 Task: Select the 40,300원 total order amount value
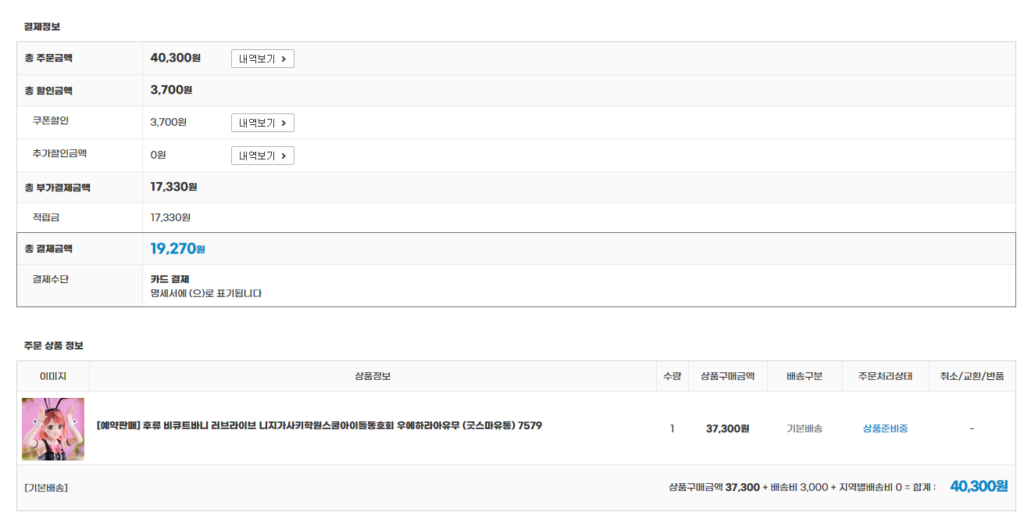(x=175, y=58)
